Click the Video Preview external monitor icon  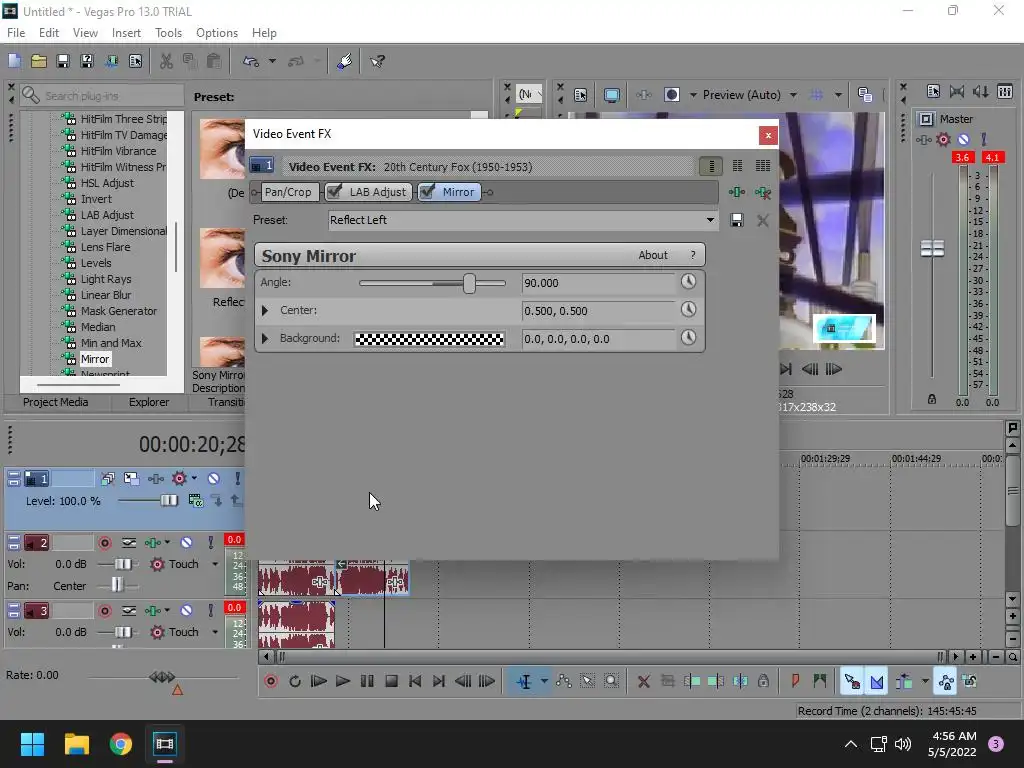(x=611, y=95)
